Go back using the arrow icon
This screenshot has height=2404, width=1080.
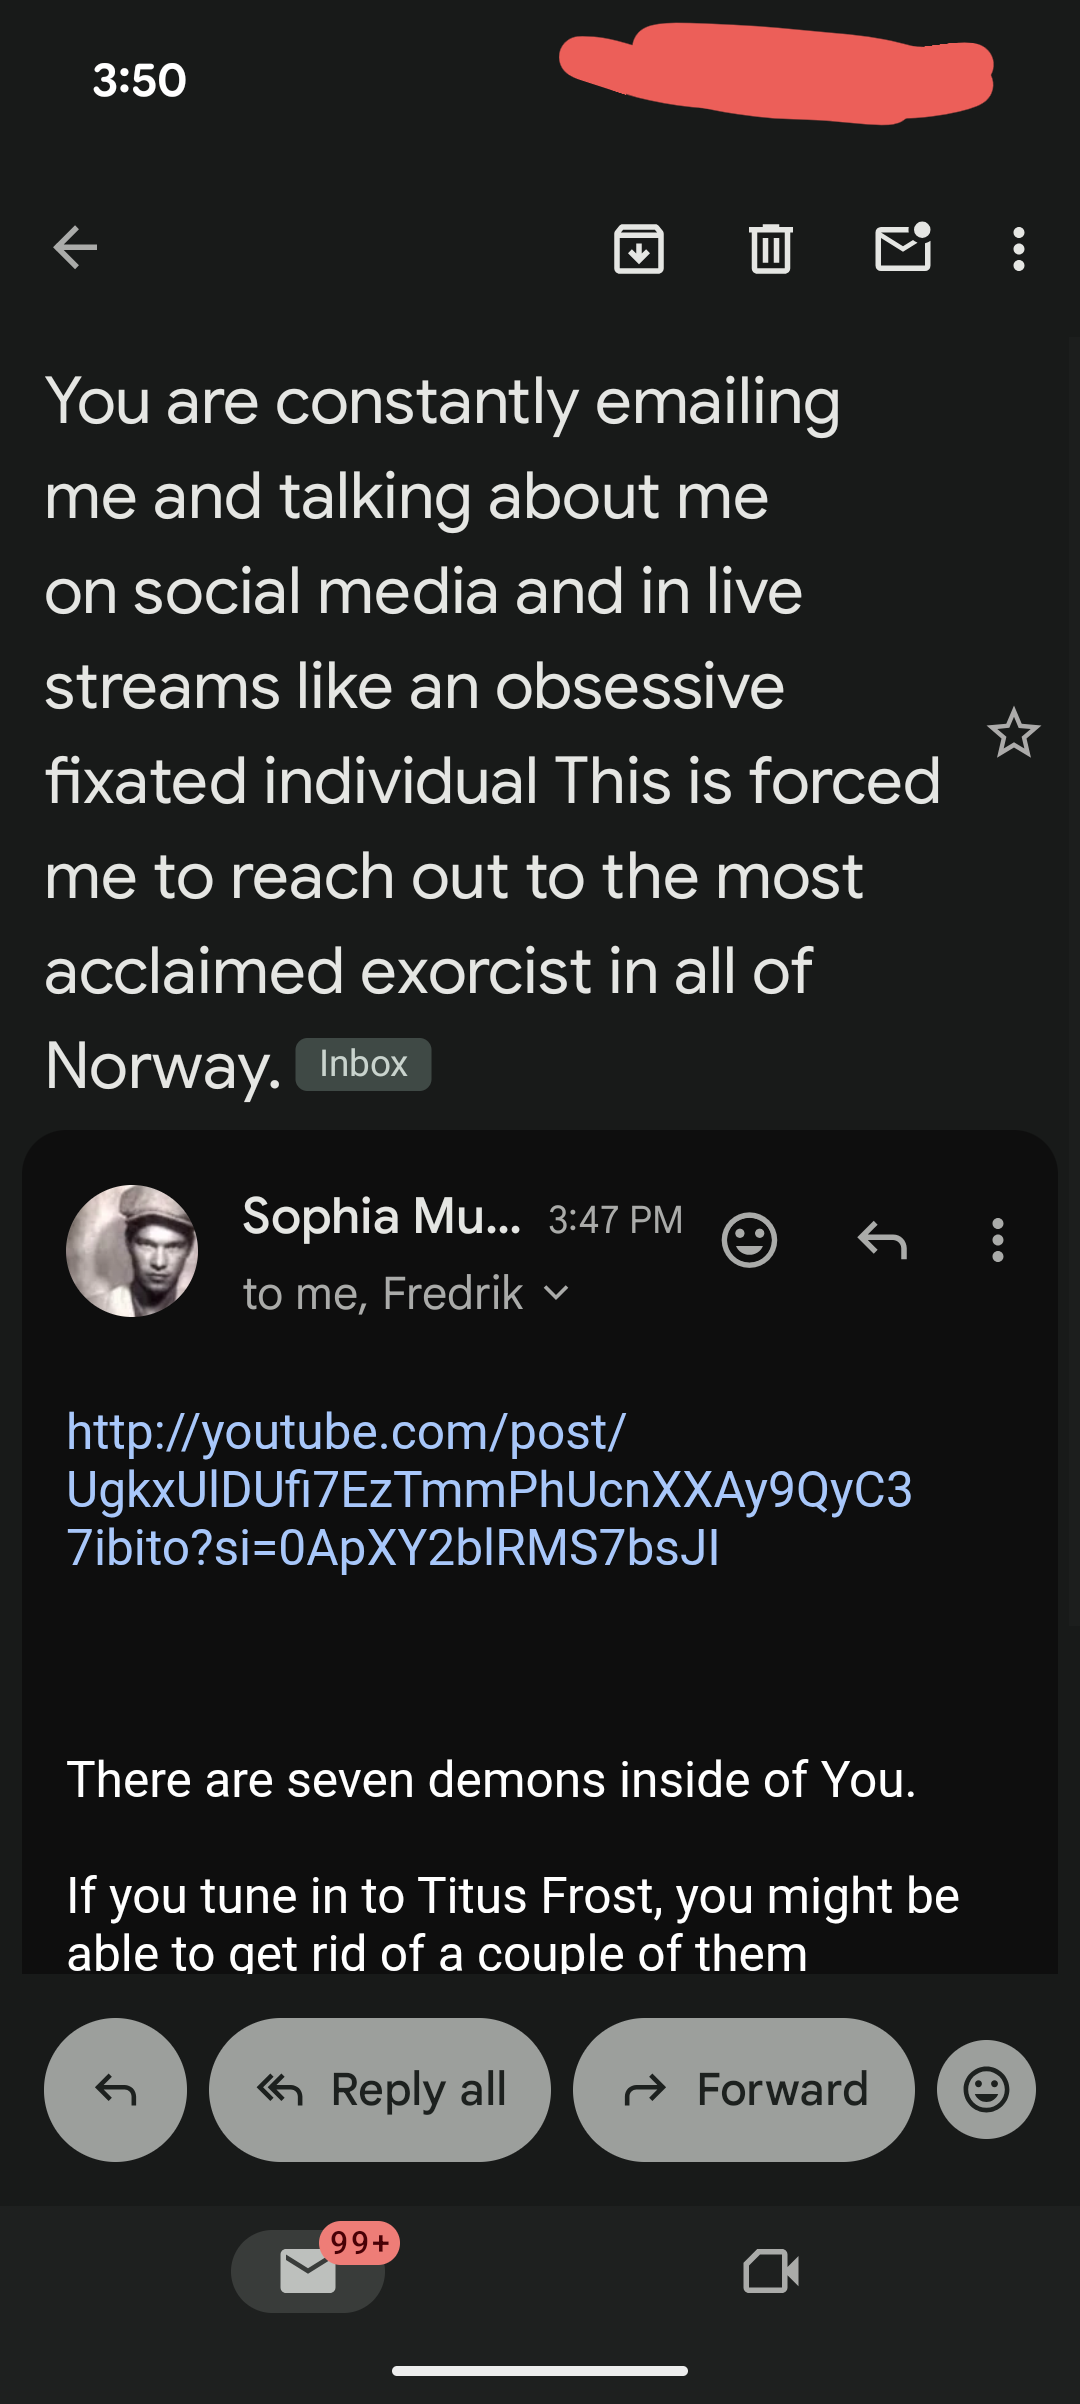click(75, 248)
